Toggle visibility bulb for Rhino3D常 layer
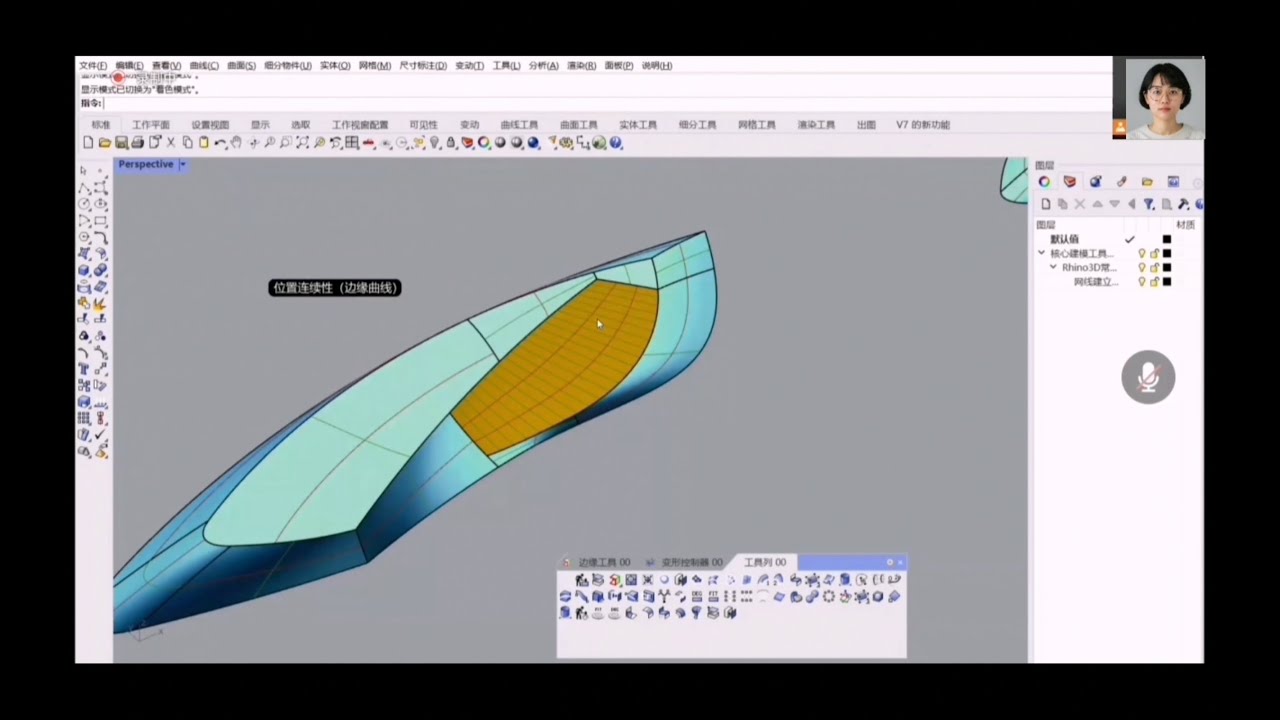Viewport: 1280px width, 720px height. [x=1142, y=268]
